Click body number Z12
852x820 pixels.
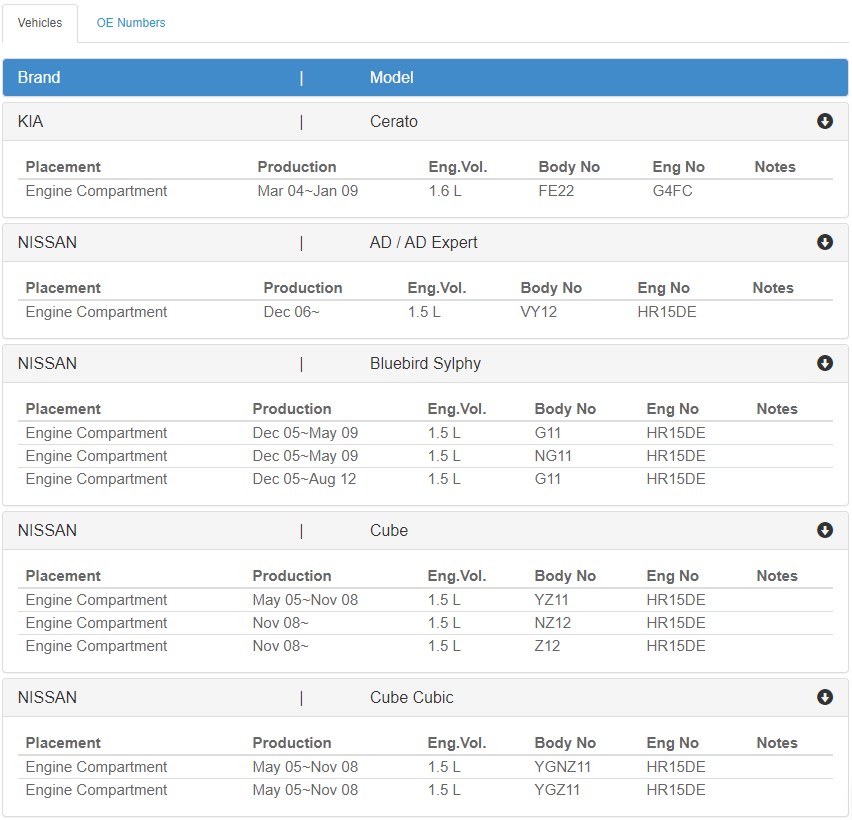click(x=547, y=646)
